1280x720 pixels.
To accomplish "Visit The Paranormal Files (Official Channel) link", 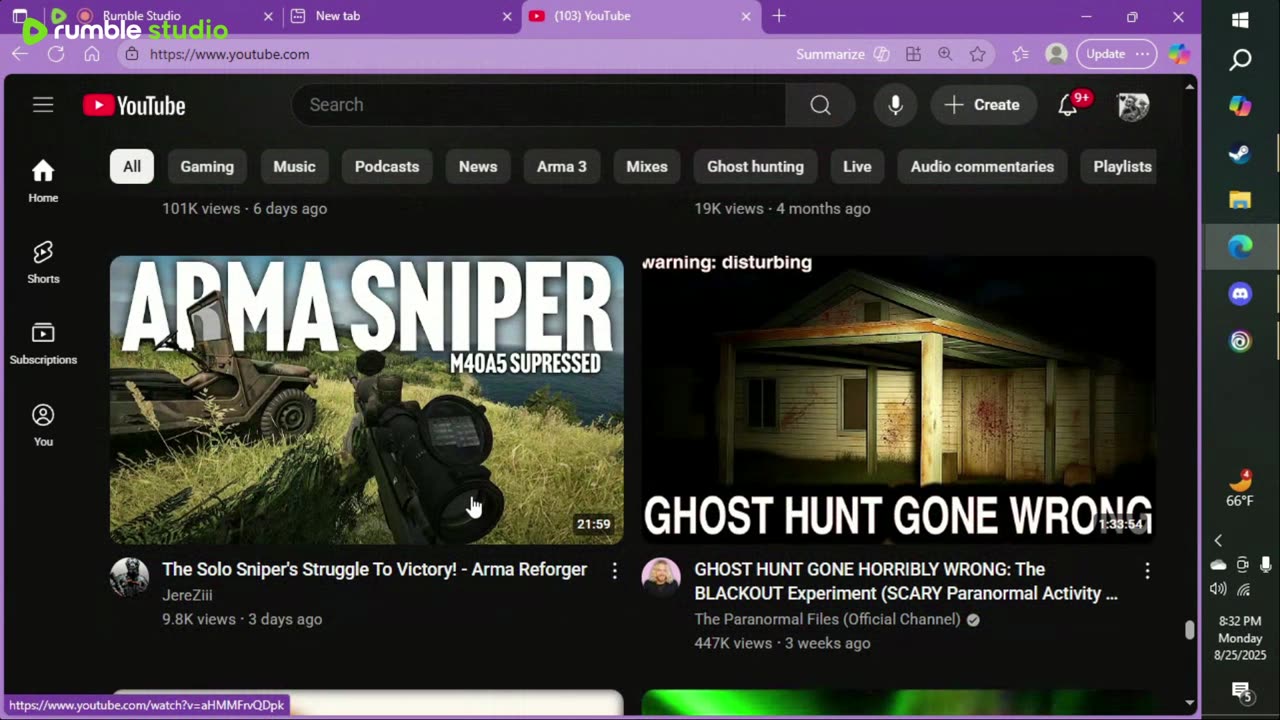I will pyautogui.click(x=827, y=619).
